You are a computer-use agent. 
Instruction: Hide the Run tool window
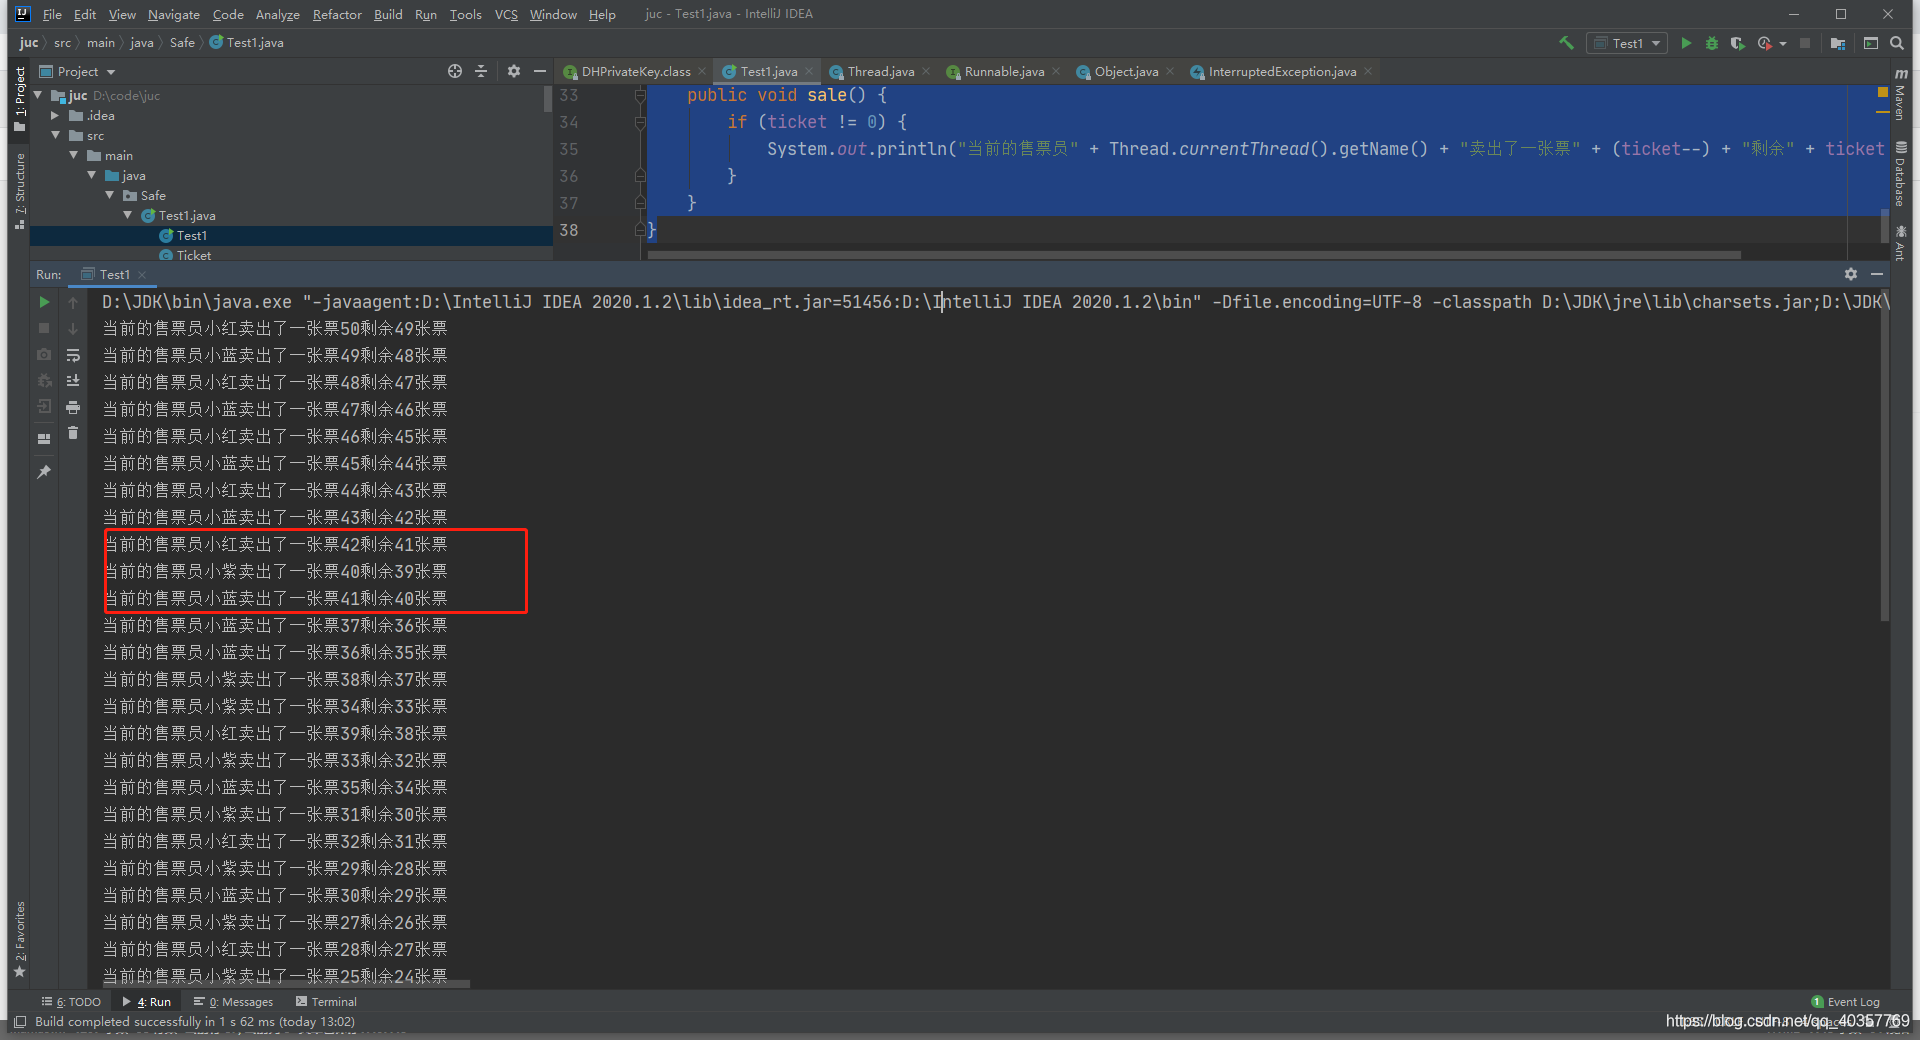point(1877,274)
